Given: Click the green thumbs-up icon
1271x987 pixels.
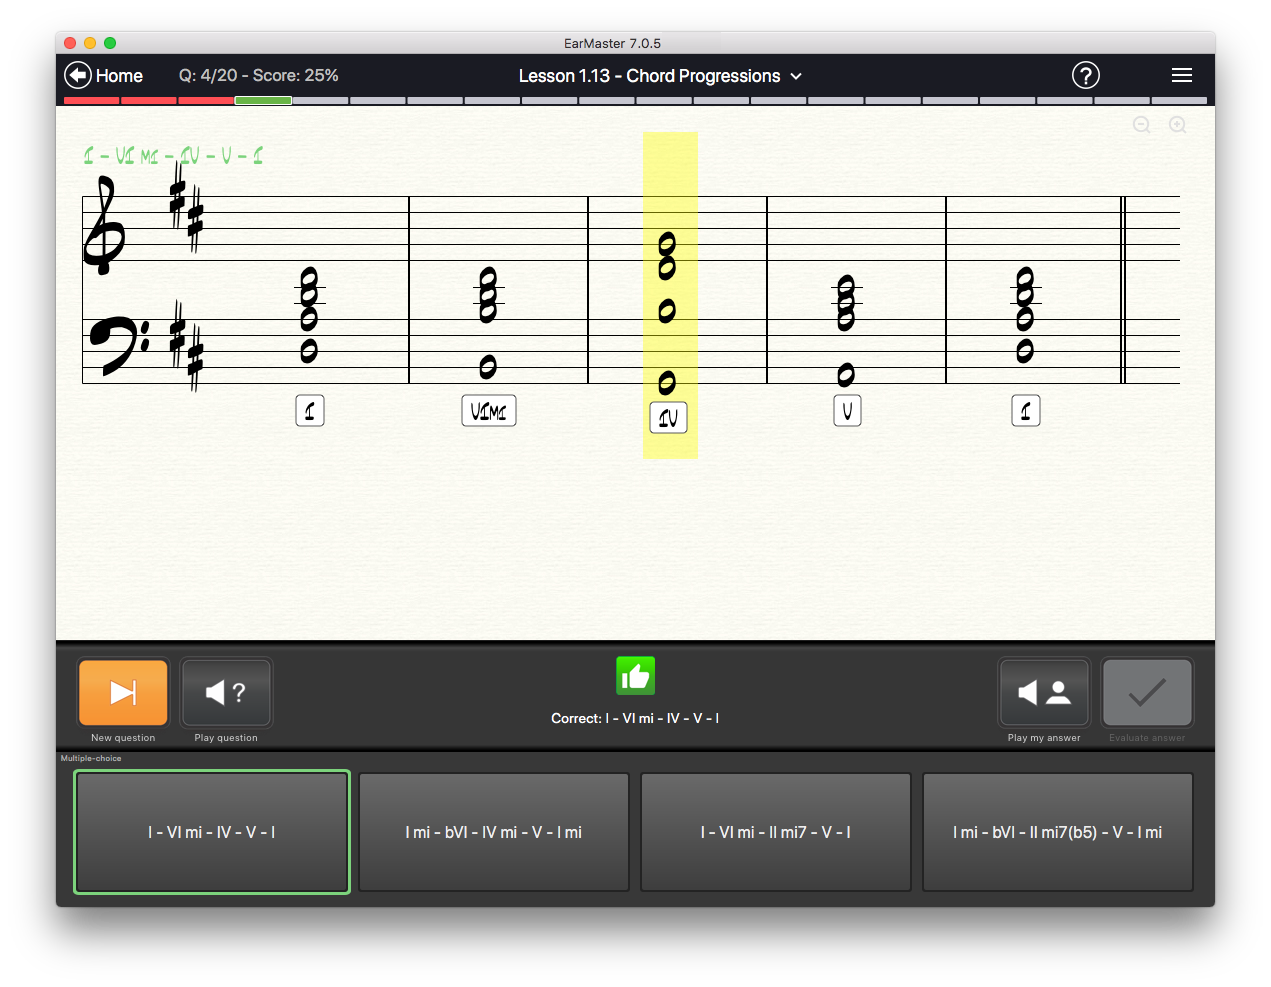Looking at the screenshot, I should [x=635, y=677].
